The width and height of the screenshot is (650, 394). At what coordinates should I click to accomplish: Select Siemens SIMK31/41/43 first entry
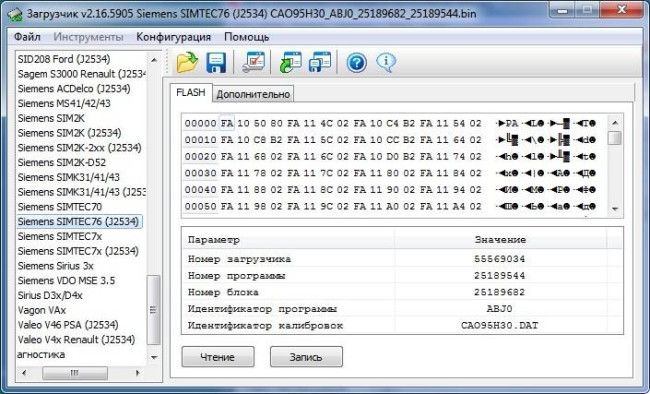point(68,177)
